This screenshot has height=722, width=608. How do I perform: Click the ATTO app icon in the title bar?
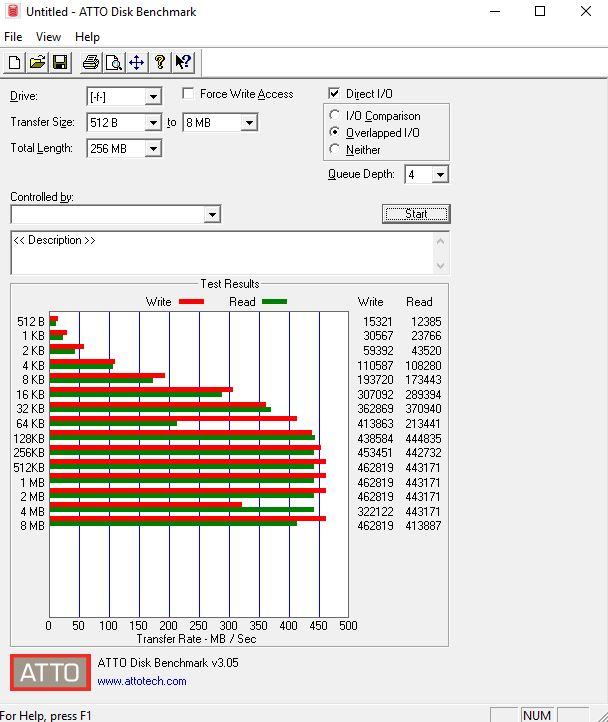pyautogui.click(x=13, y=11)
